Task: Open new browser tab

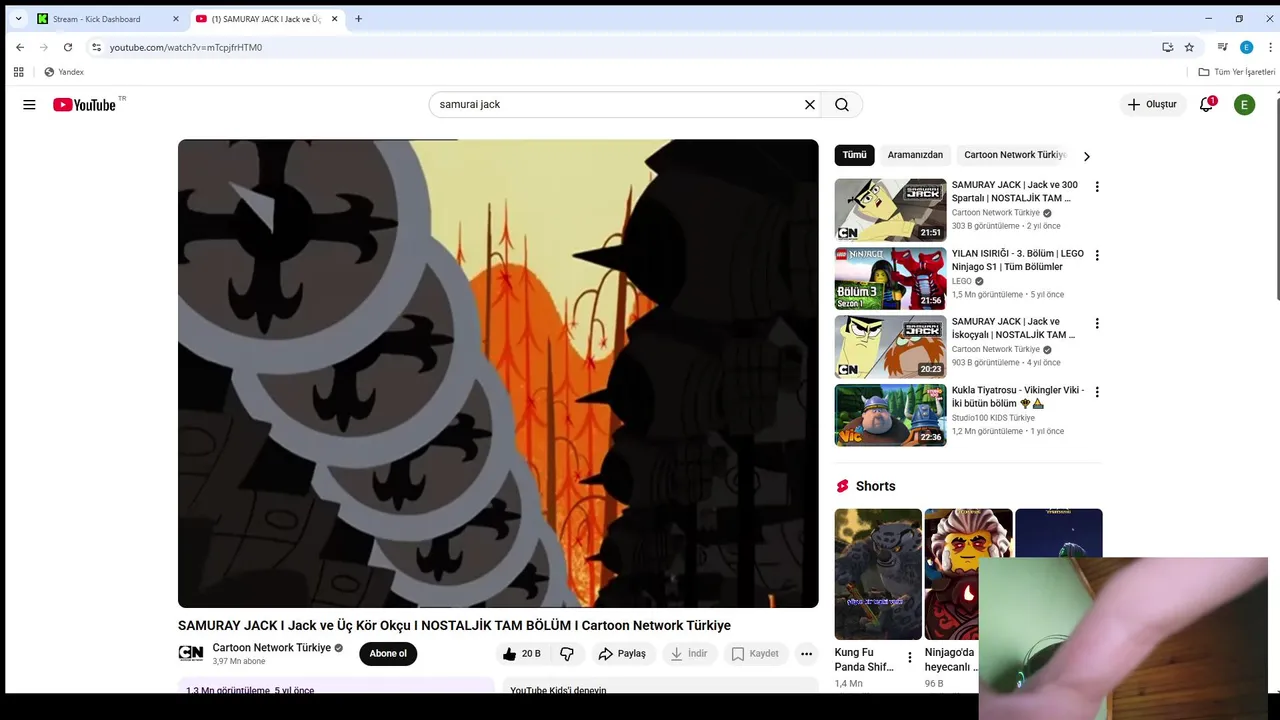Action: click(358, 19)
